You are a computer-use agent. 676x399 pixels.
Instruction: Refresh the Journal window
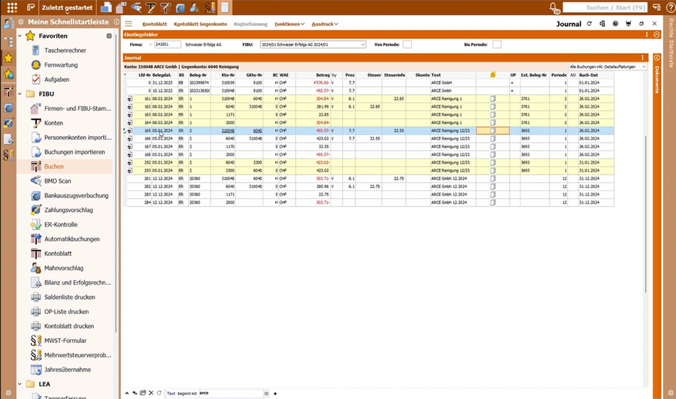[589, 24]
